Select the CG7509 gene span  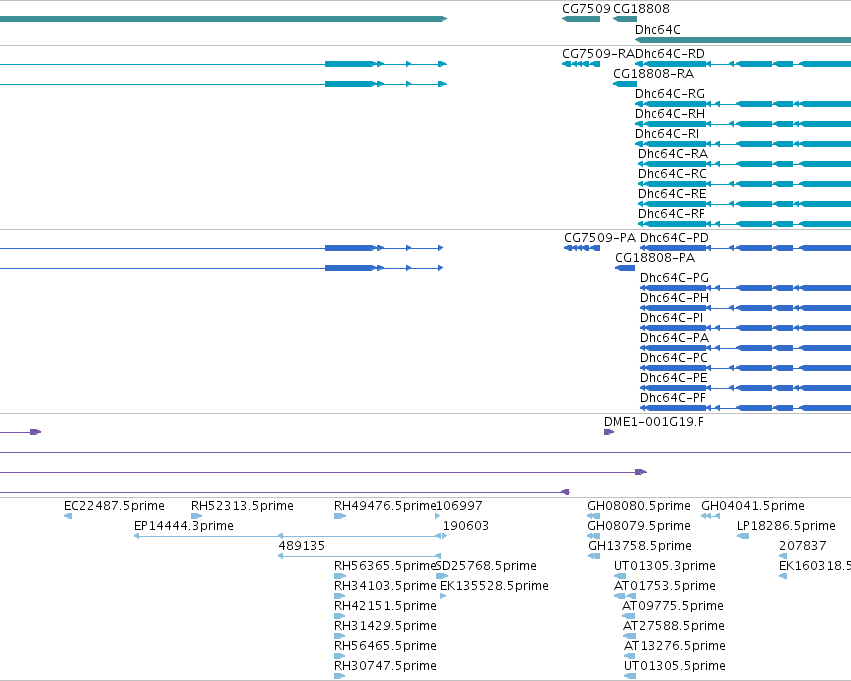coord(581,19)
